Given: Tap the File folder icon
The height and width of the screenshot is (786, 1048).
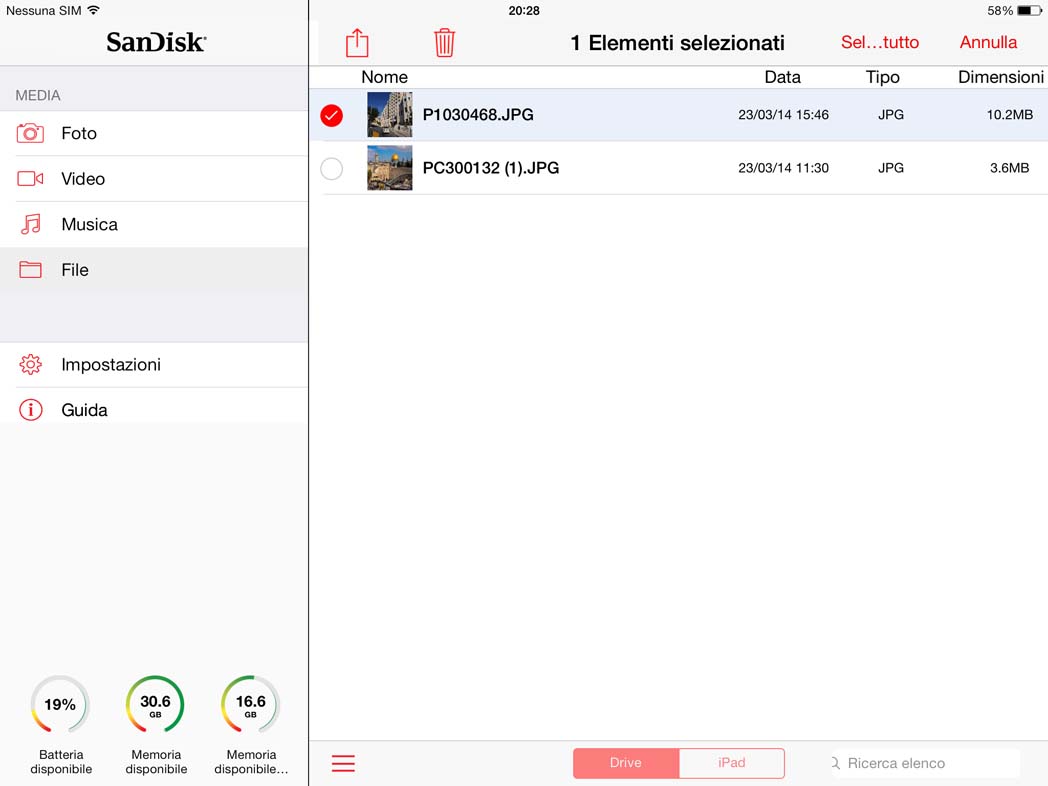Looking at the screenshot, I should [30, 269].
